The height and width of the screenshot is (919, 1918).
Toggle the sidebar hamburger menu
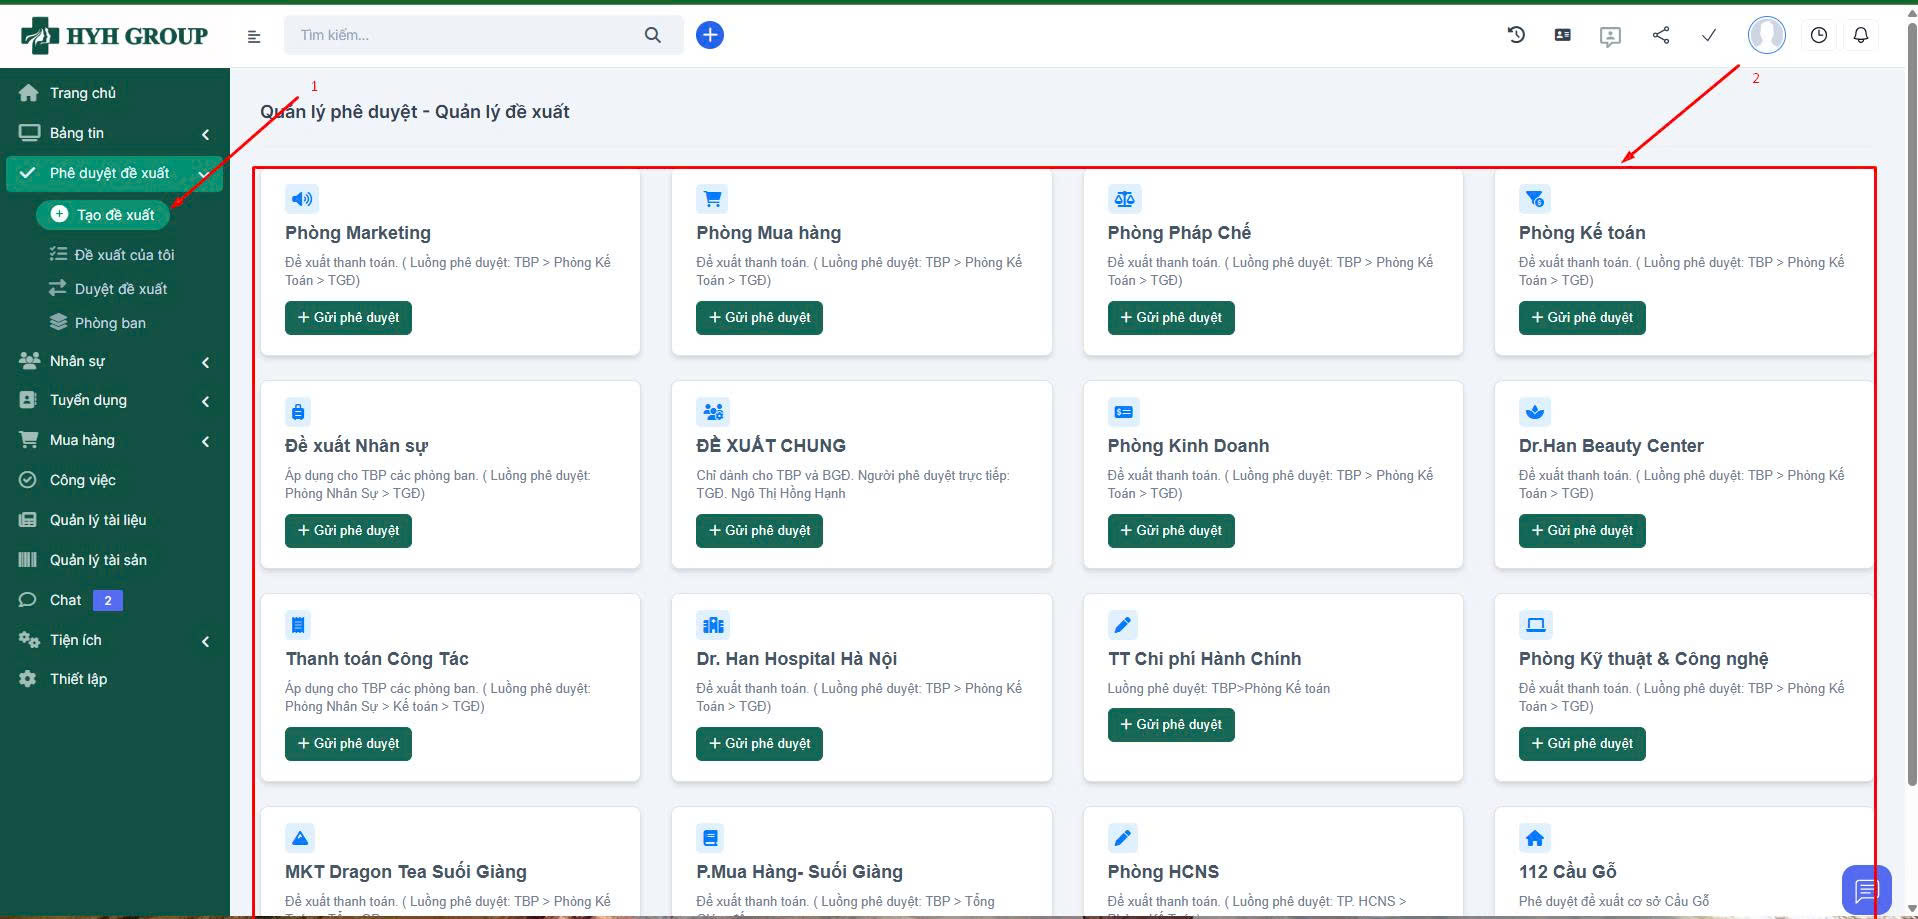[254, 37]
